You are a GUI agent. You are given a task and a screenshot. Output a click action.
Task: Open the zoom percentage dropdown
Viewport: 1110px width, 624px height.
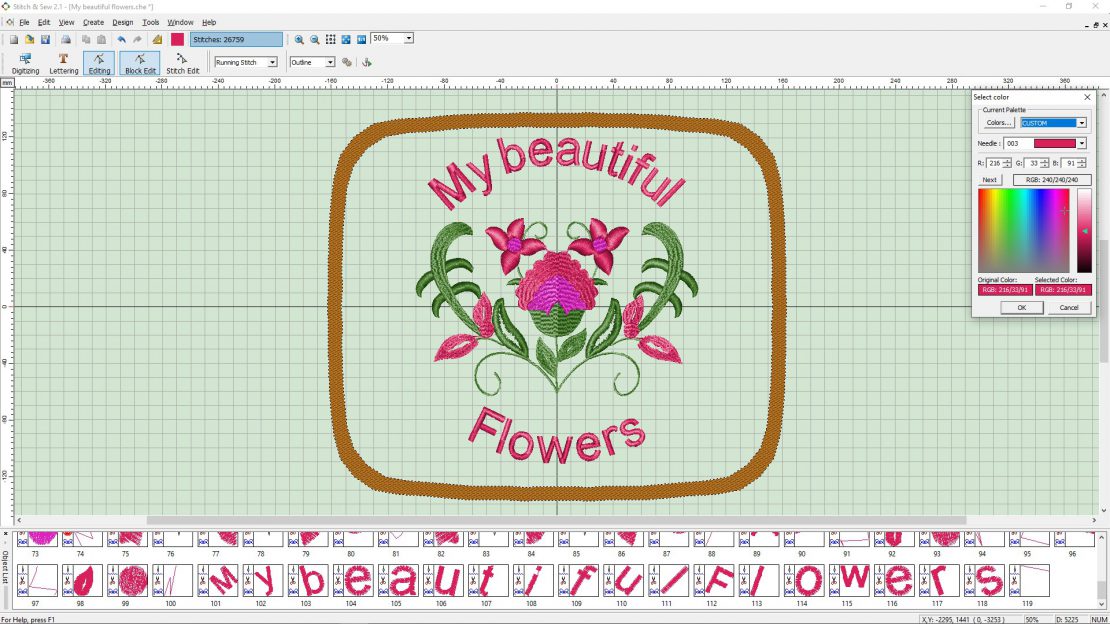pos(408,38)
